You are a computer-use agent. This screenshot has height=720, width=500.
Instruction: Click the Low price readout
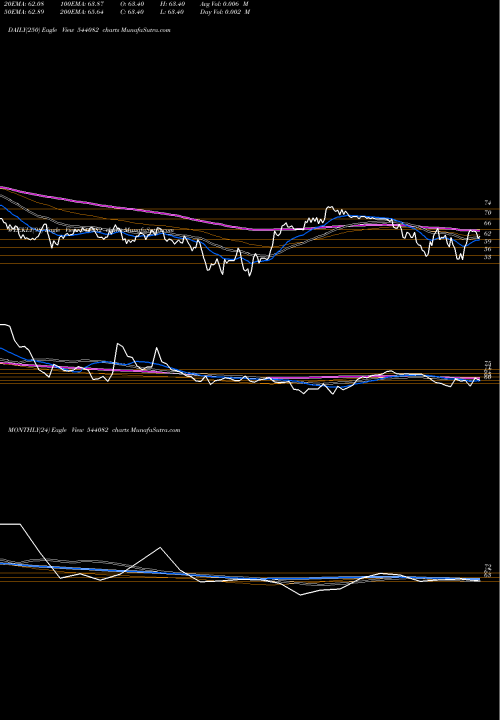[172, 12]
